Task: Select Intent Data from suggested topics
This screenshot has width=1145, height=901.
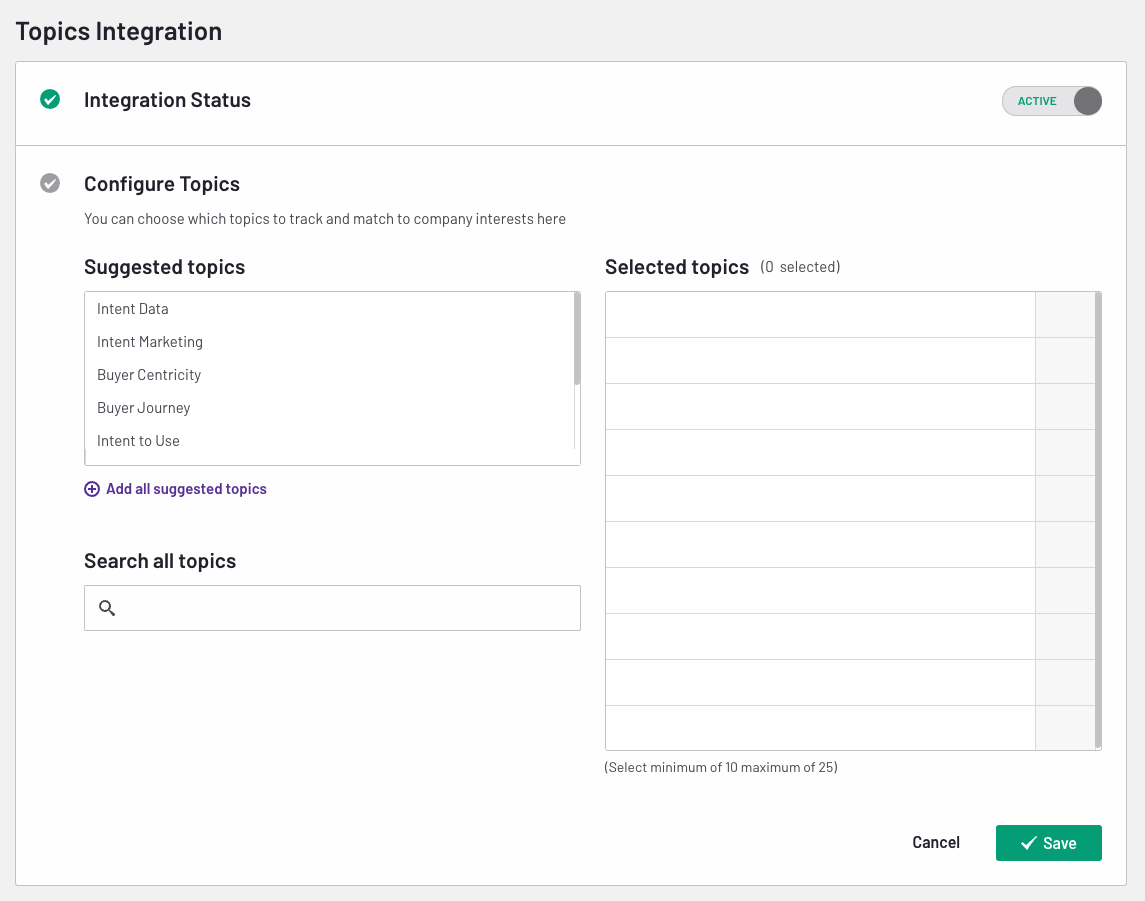Action: tap(133, 309)
